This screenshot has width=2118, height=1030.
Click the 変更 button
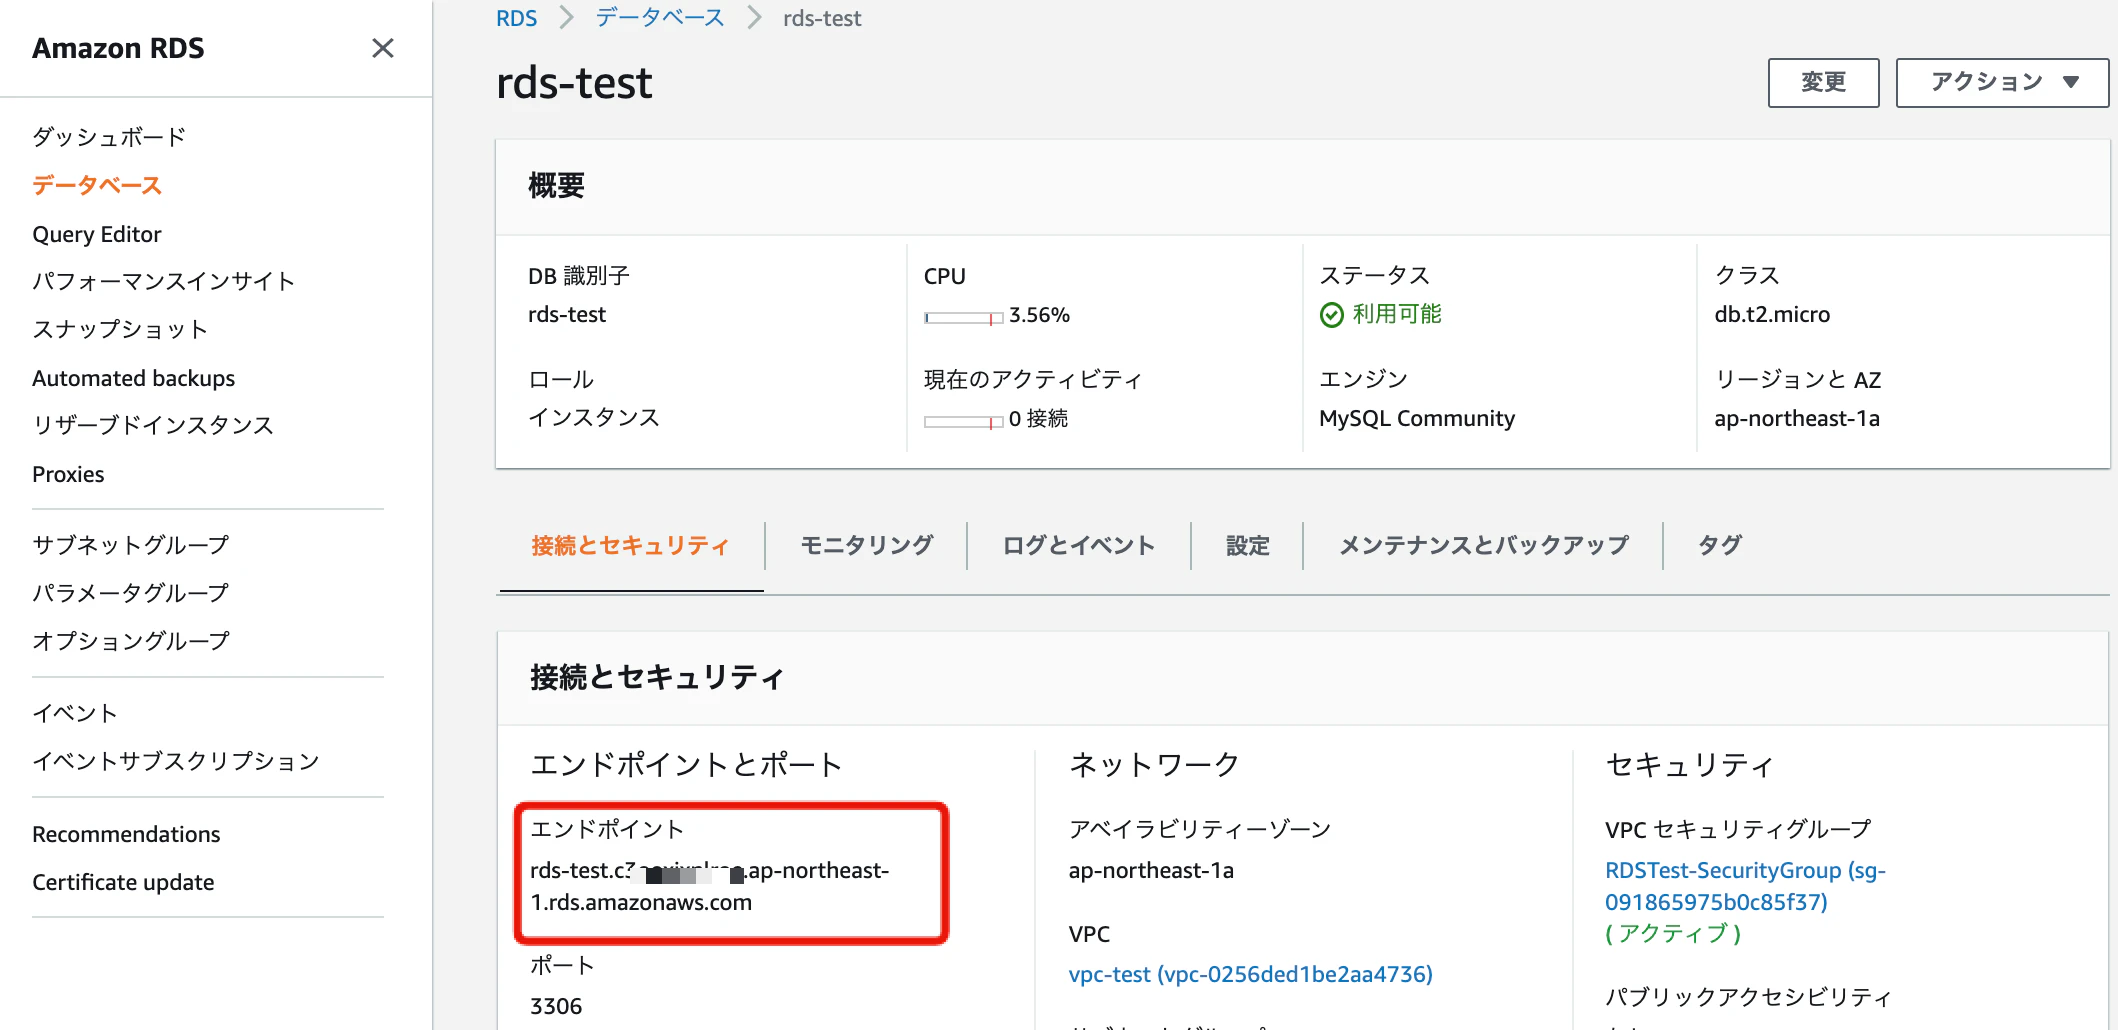[x=1823, y=82]
